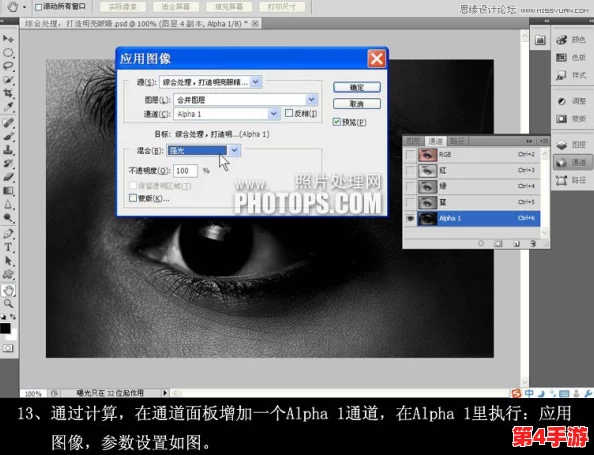Open Channels panel flyout menu

point(544,141)
